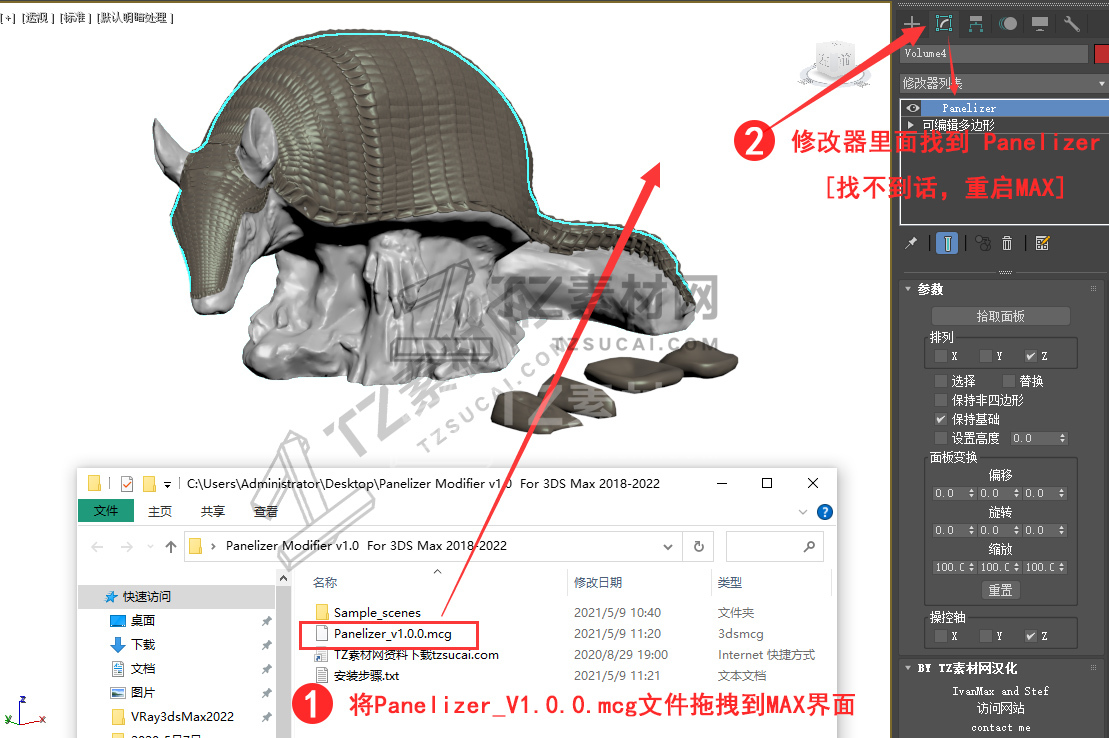Click the Volume4 object name field
The image size is (1109, 738).
tap(994, 53)
